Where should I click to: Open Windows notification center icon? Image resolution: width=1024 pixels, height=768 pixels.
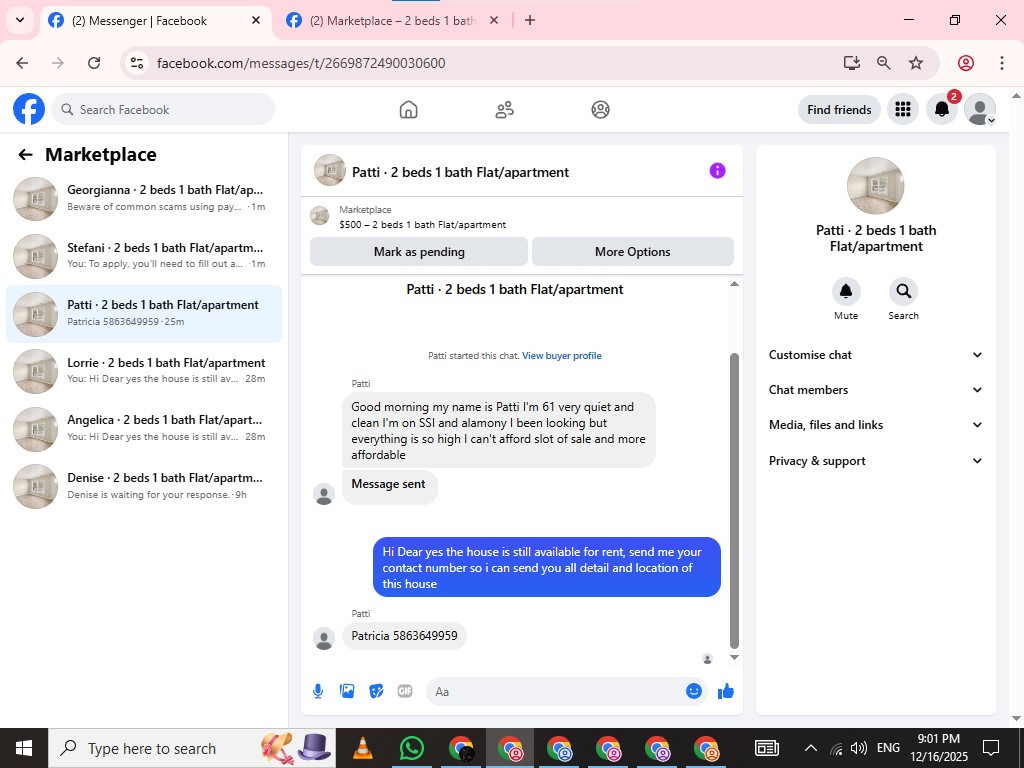tap(991, 748)
